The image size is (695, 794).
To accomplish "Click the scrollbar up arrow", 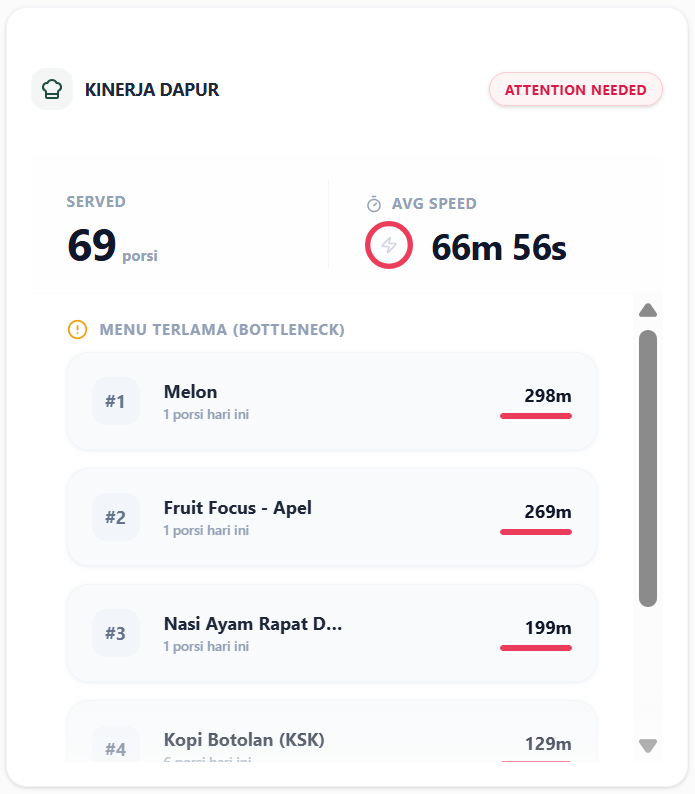I will 648,310.
